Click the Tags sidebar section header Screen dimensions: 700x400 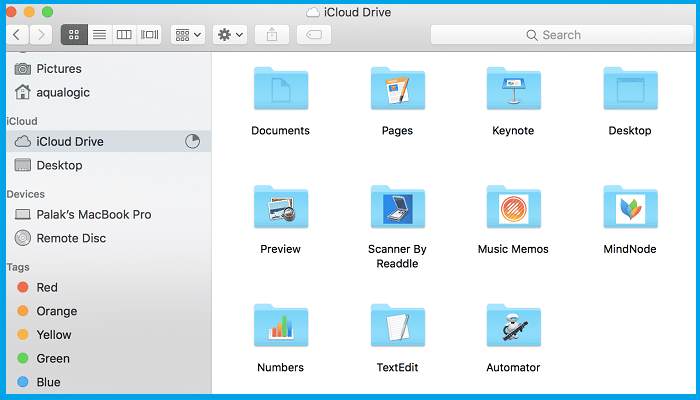18,267
